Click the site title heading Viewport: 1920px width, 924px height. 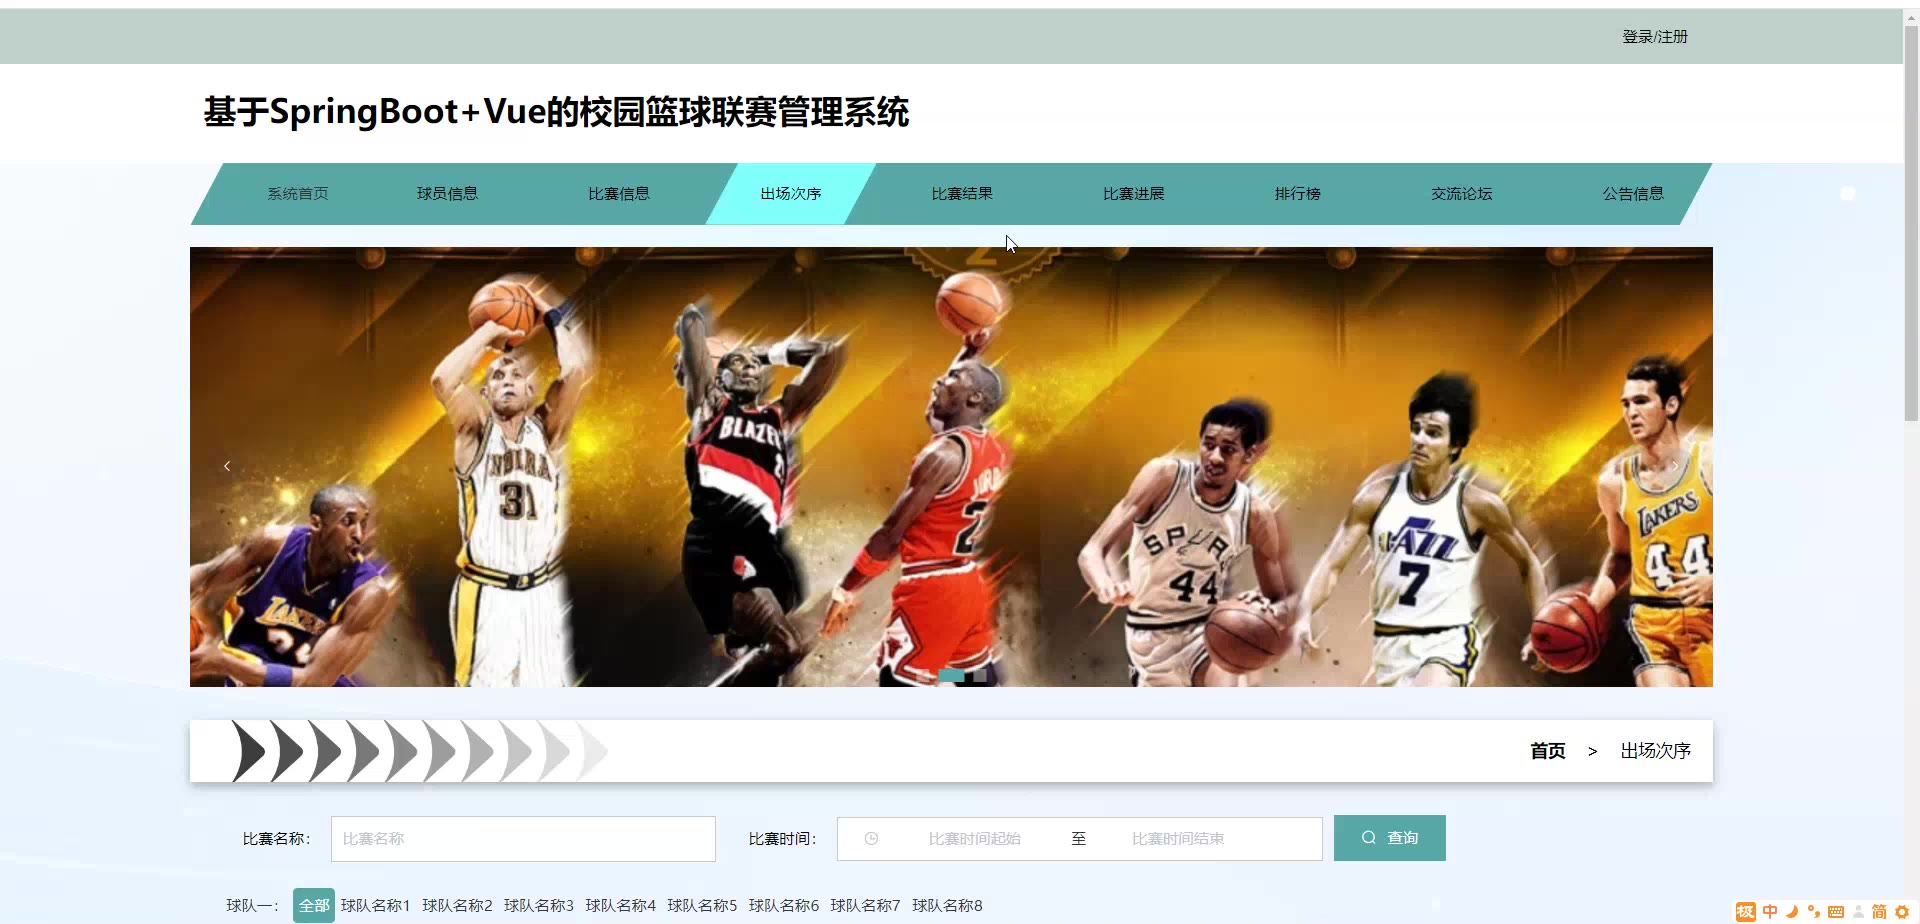556,112
